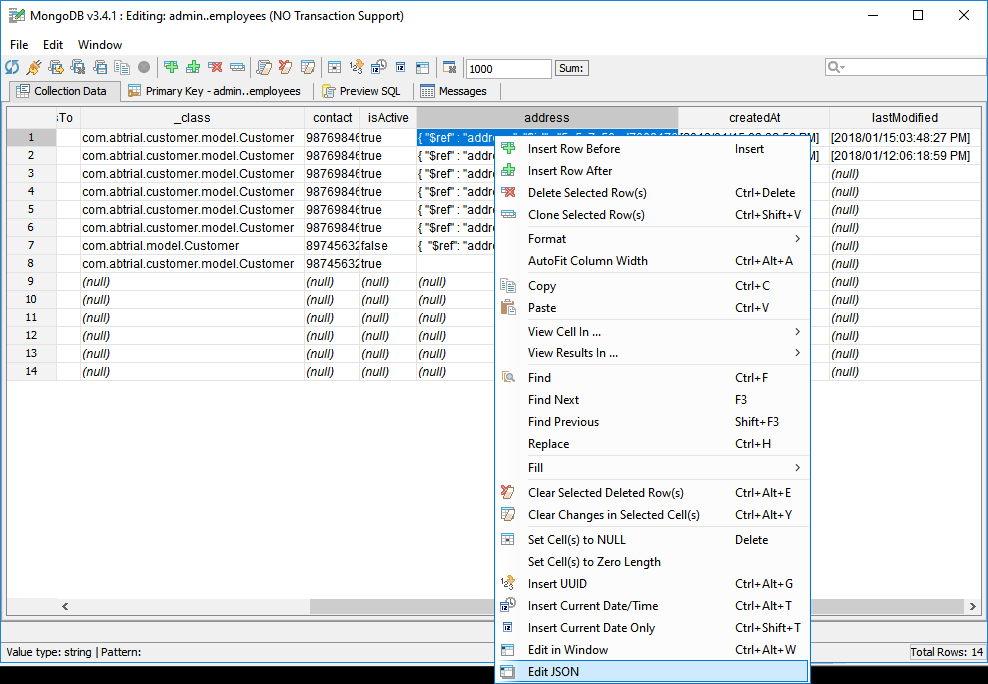Click the connection plug icon in the toolbar
The height and width of the screenshot is (684, 988).
(x=34, y=67)
